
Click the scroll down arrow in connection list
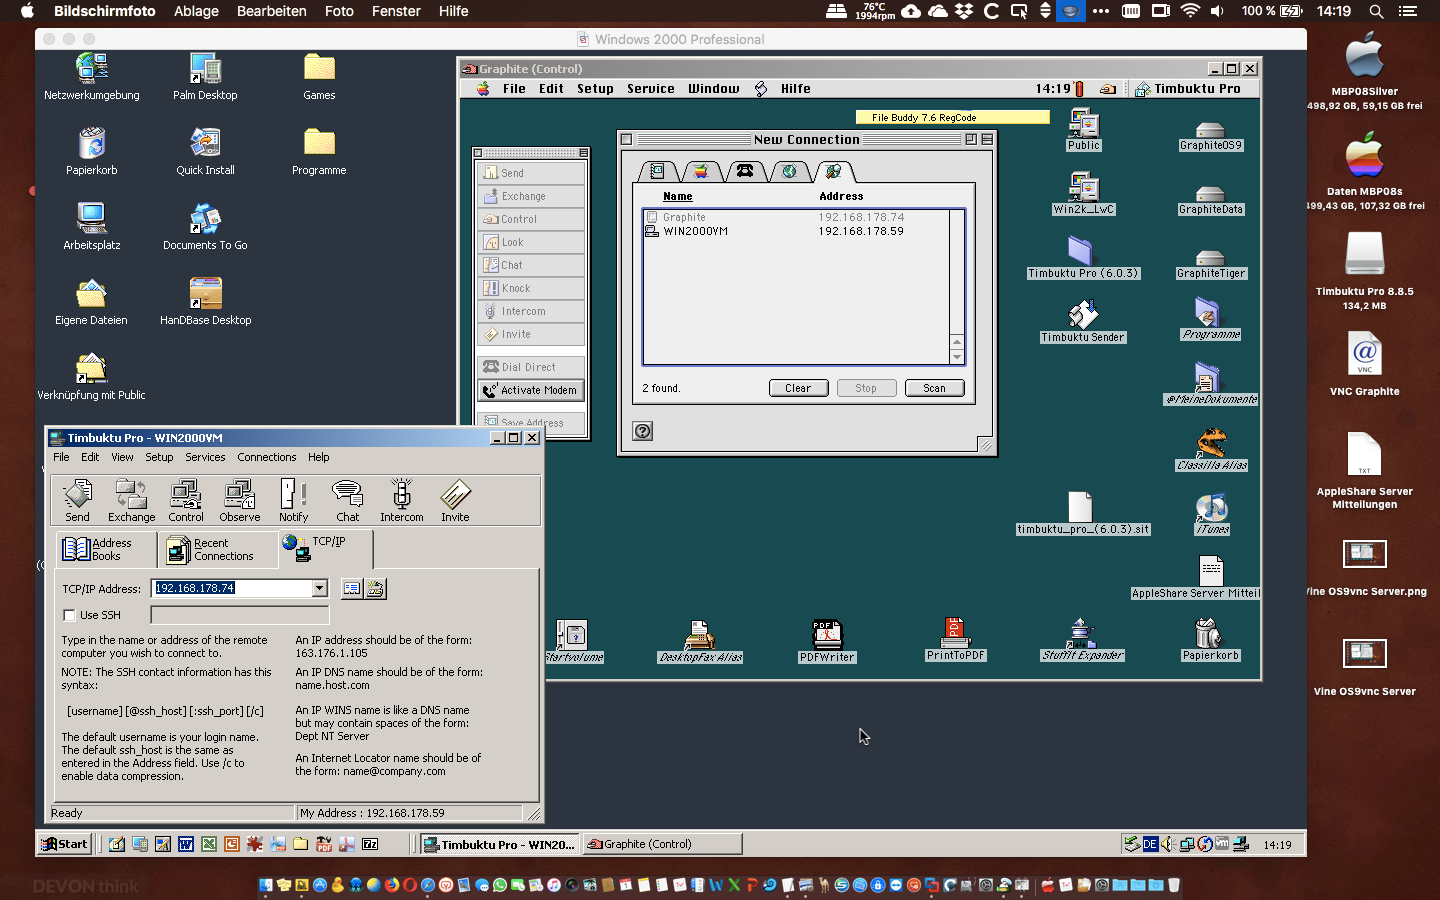(957, 356)
